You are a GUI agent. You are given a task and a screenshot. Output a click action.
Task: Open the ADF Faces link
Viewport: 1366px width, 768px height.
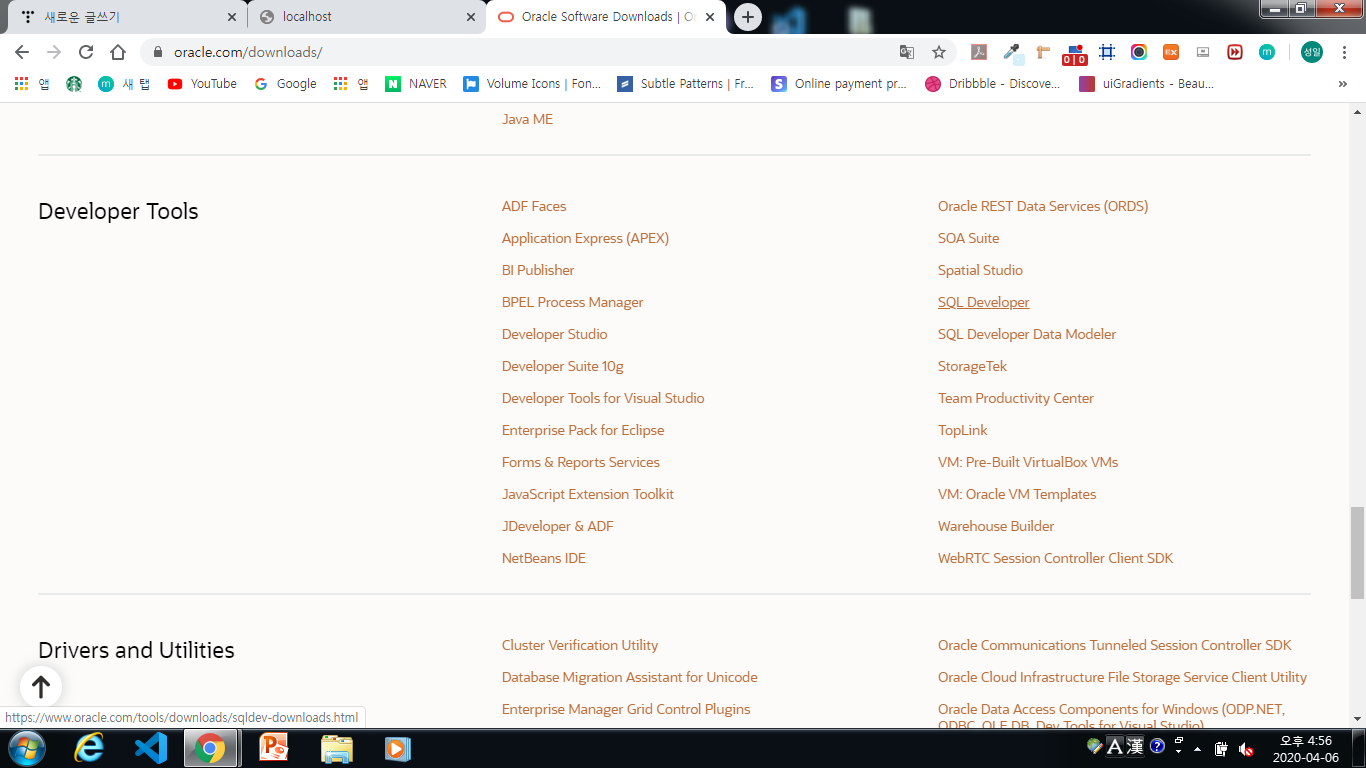534,206
